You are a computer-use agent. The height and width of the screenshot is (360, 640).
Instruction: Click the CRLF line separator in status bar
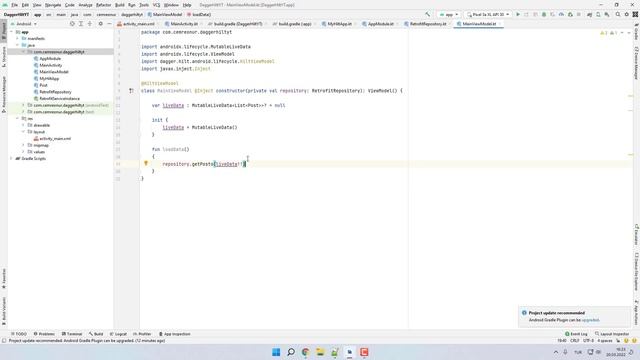574,340
